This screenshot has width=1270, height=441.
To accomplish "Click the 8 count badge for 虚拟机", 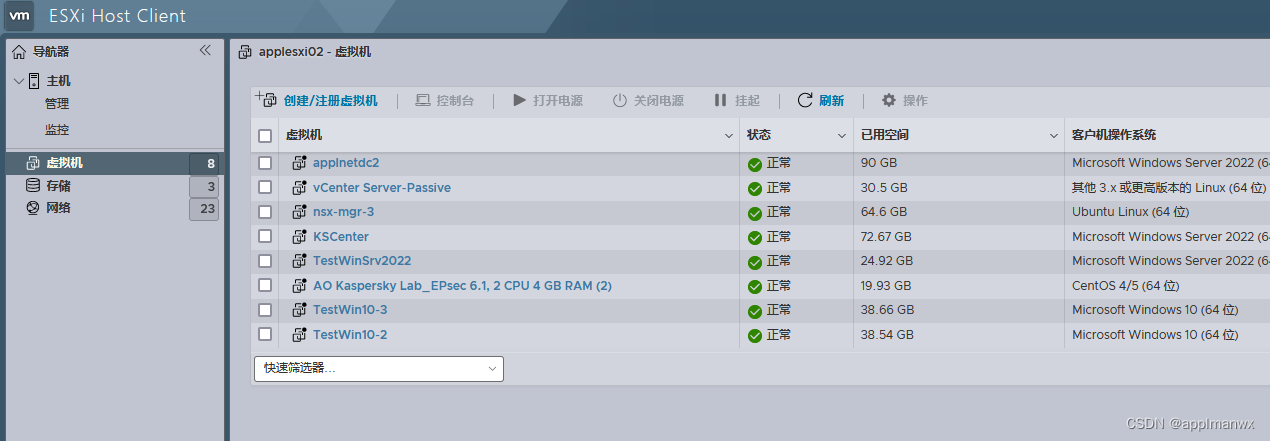I will pyautogui.click(x=205, y=163).
